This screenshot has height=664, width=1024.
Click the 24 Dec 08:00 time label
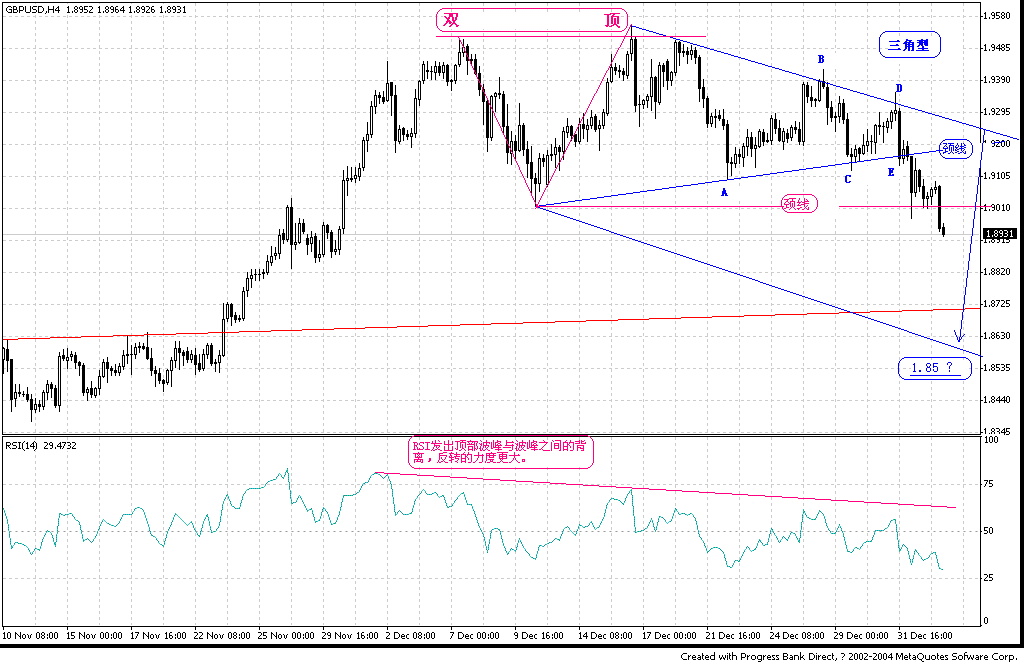pyautogui.click(x=798, y=635)
